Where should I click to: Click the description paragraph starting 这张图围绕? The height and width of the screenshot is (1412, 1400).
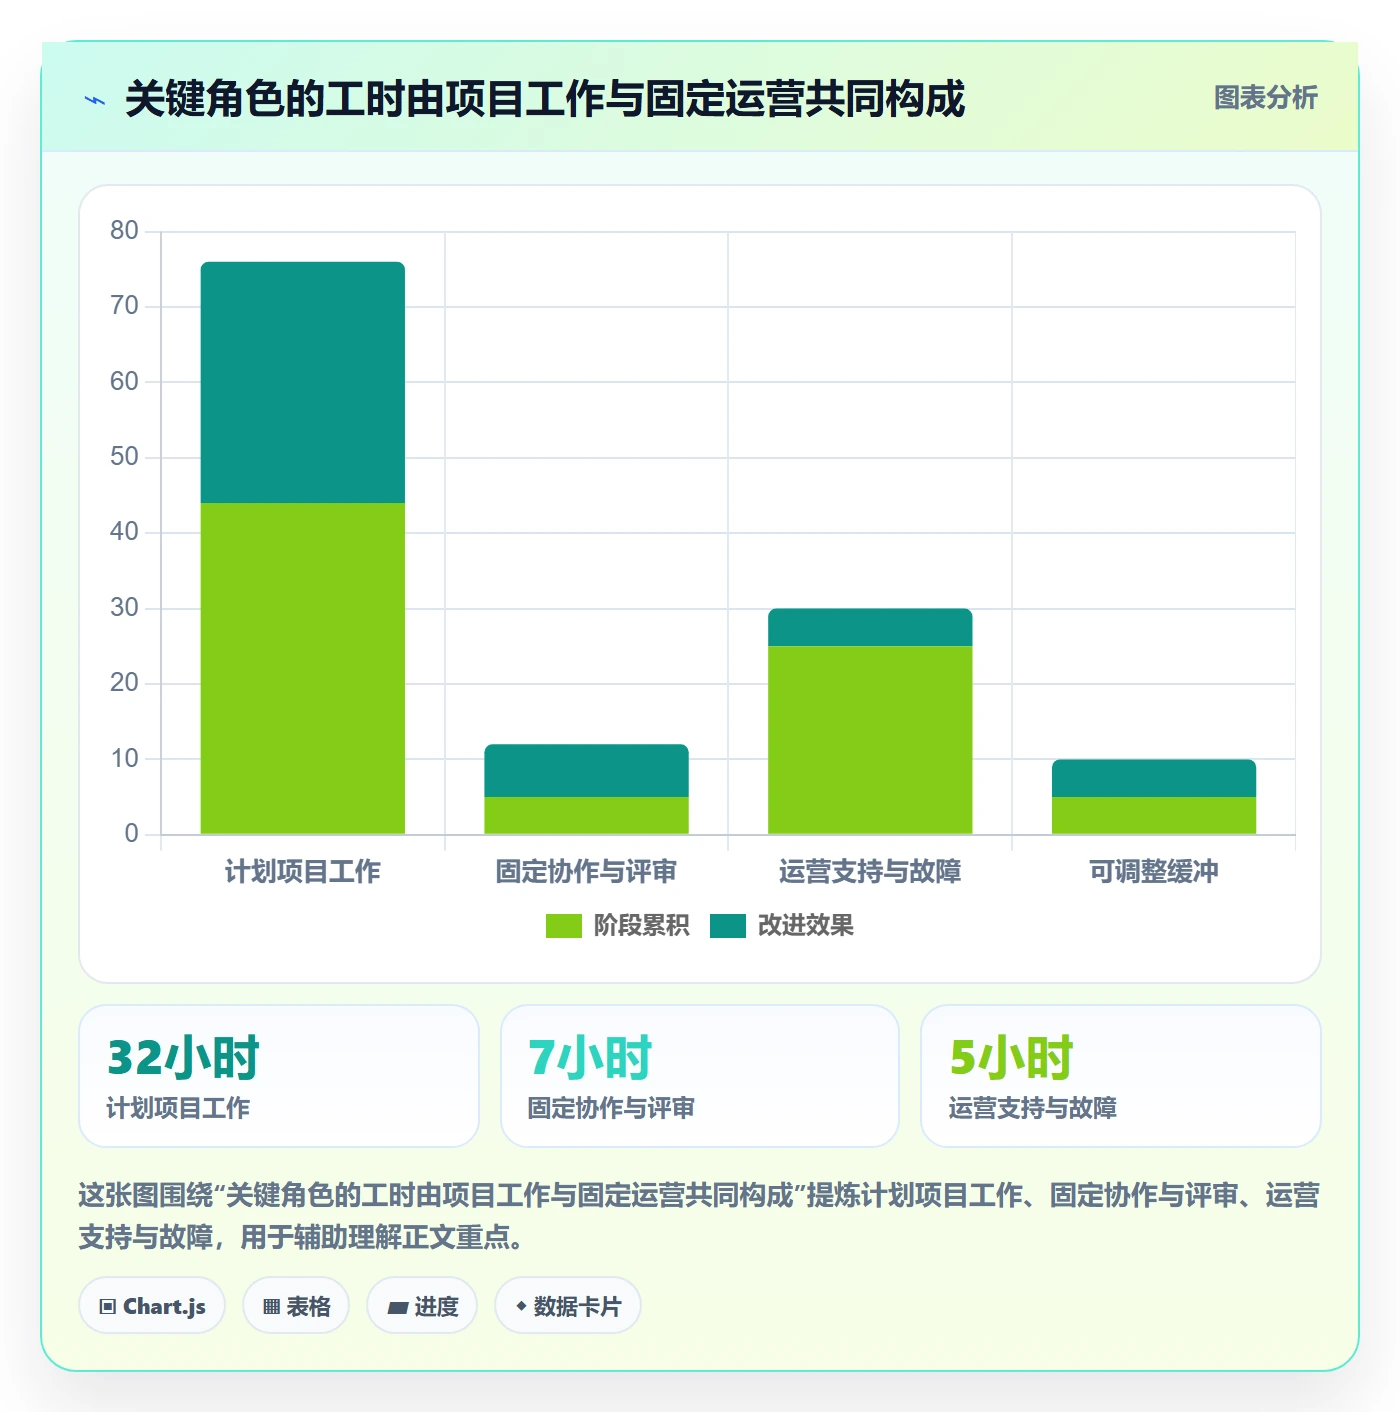click(700, 1216)
